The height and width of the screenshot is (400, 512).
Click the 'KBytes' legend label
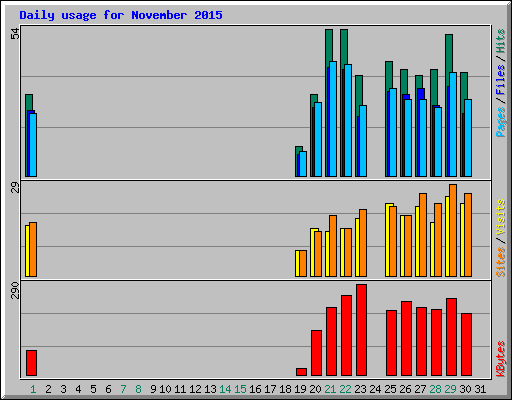(500, 359)
